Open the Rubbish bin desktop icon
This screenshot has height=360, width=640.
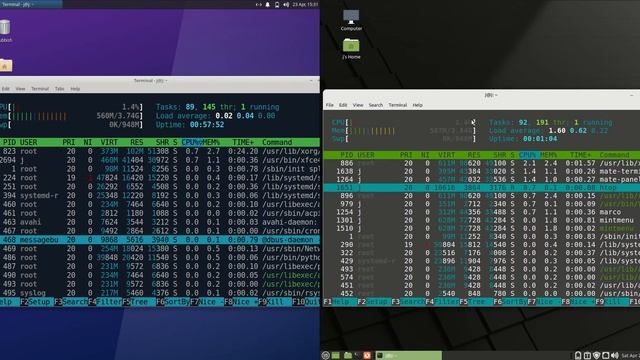point(5,31)
